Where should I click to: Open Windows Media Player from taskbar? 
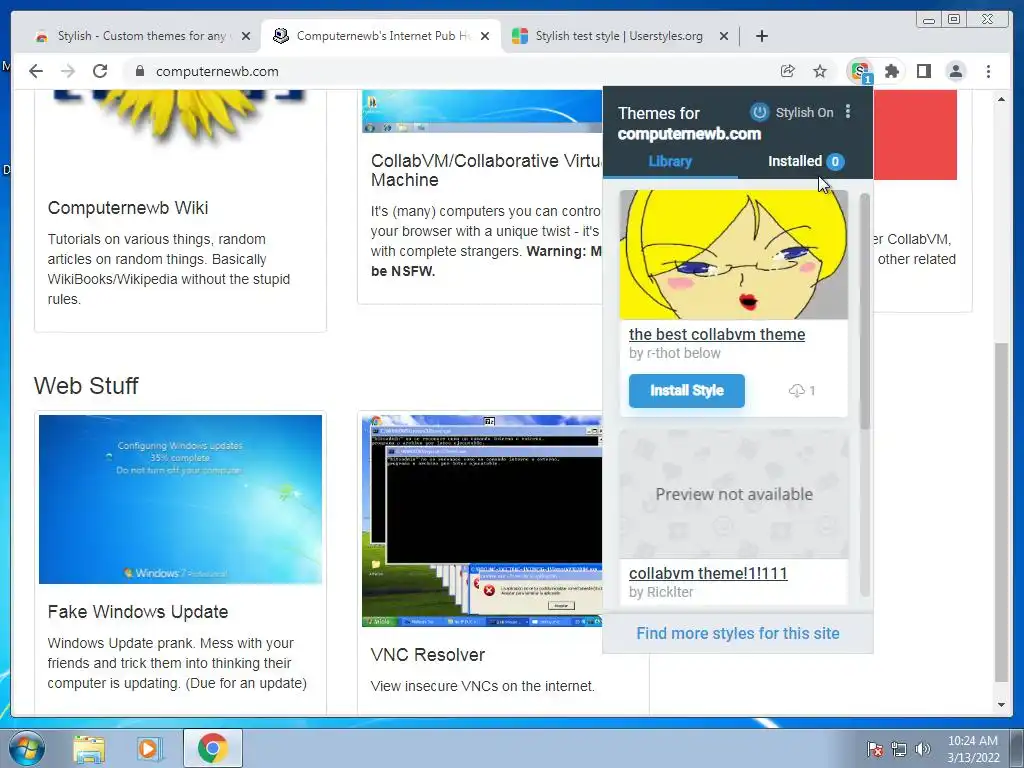point(150,748)
